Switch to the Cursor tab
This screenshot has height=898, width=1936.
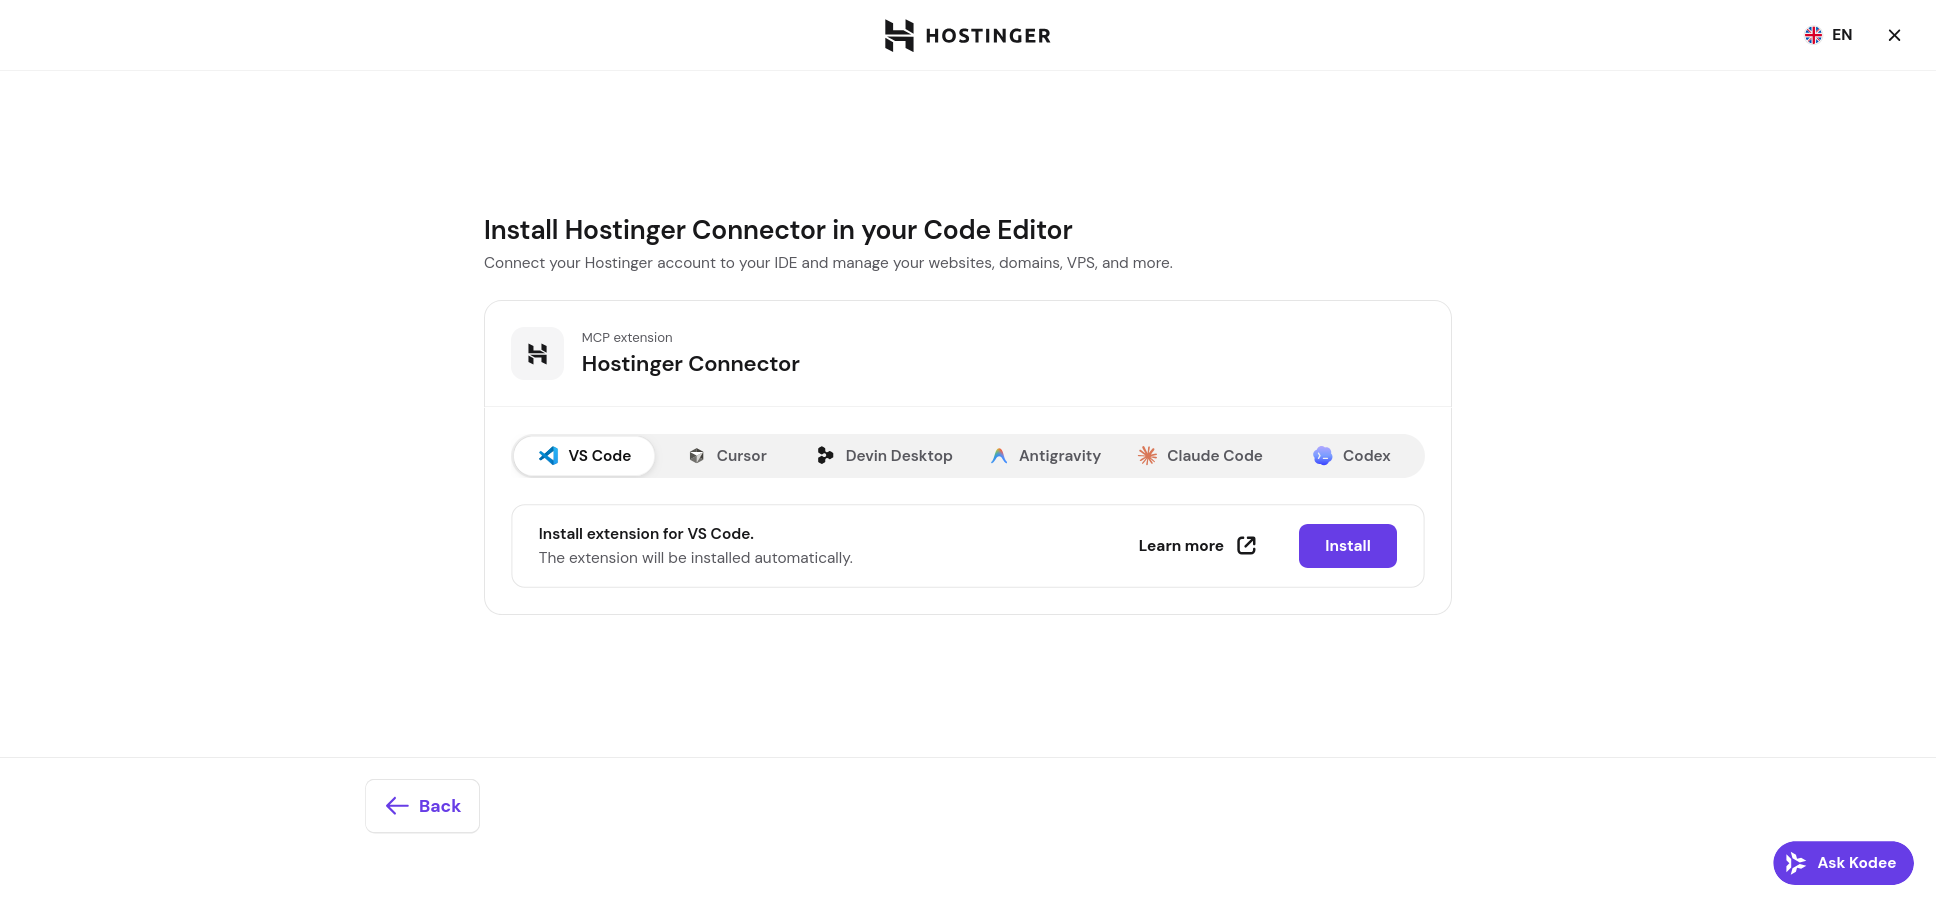coord(727,456)
